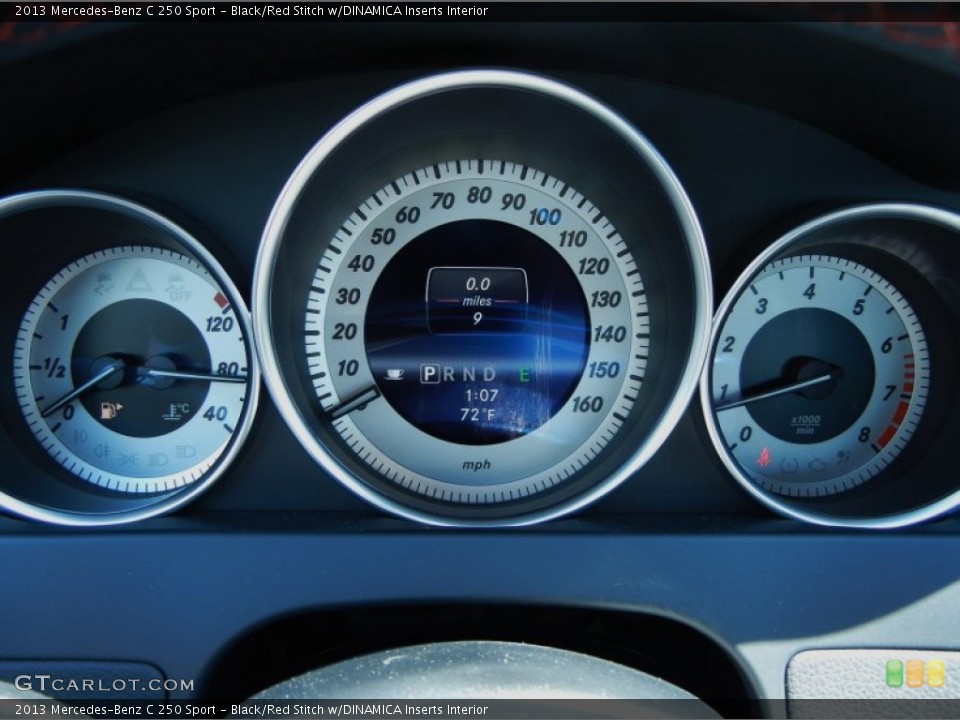Click the coffee cup attention assist icon

click(396, 374)
